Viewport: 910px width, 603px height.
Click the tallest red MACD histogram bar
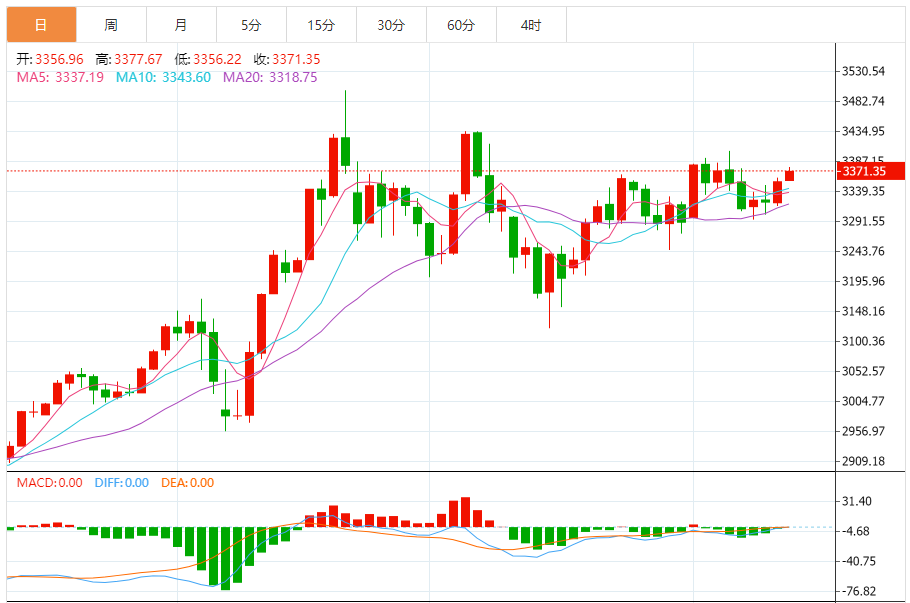(465, 512)
